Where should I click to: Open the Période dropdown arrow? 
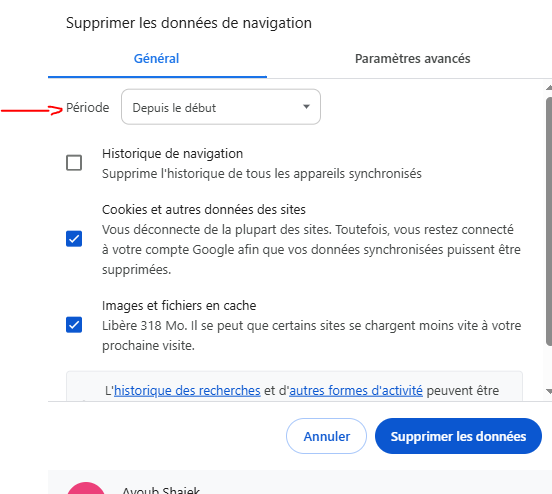[306, 107]
